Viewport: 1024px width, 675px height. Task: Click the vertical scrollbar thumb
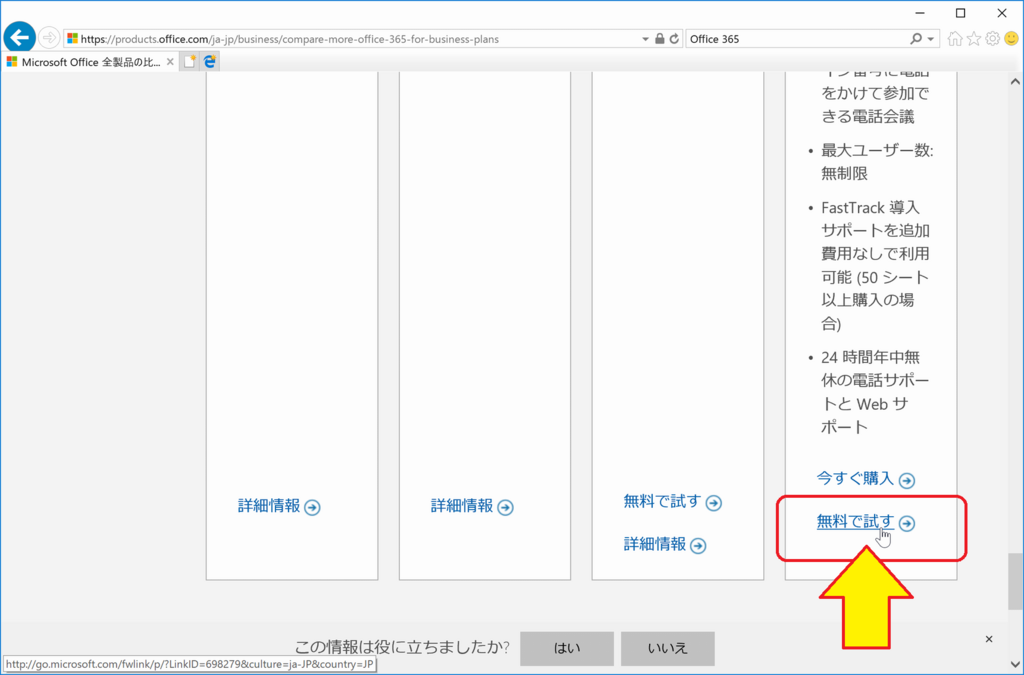click(x=1015, y=581)
